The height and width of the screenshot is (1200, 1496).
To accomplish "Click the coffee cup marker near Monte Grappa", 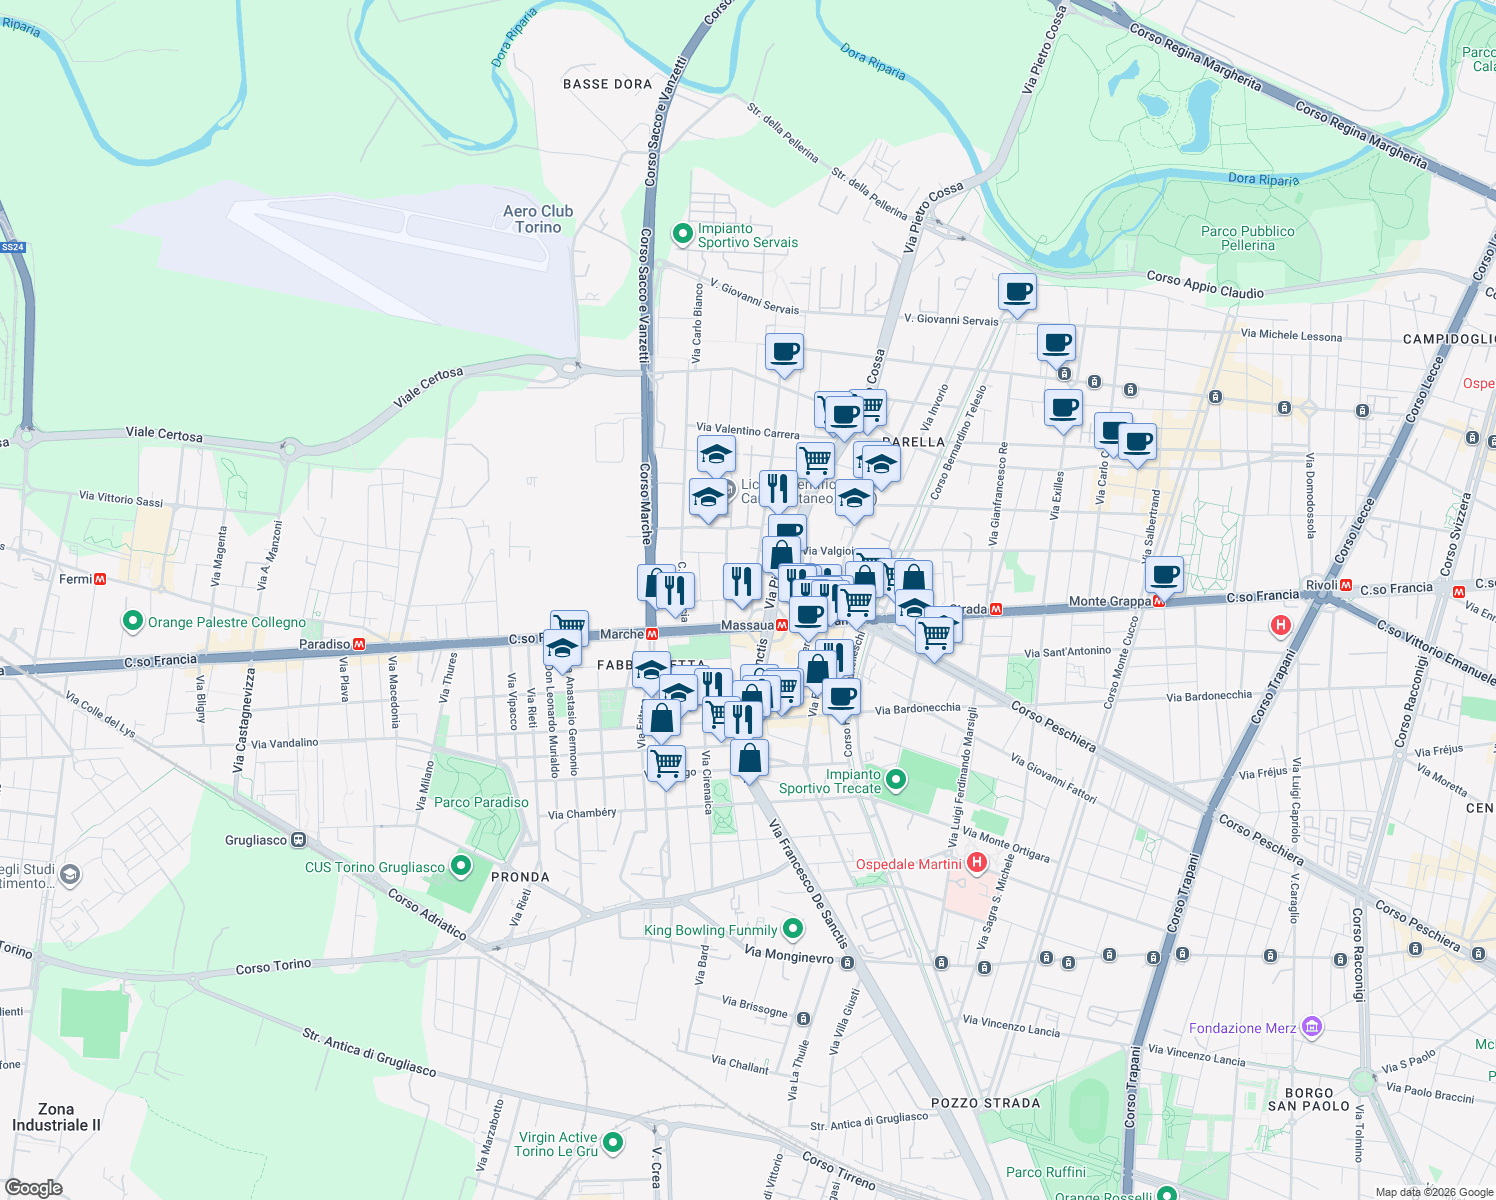I will pos(1164,574).
